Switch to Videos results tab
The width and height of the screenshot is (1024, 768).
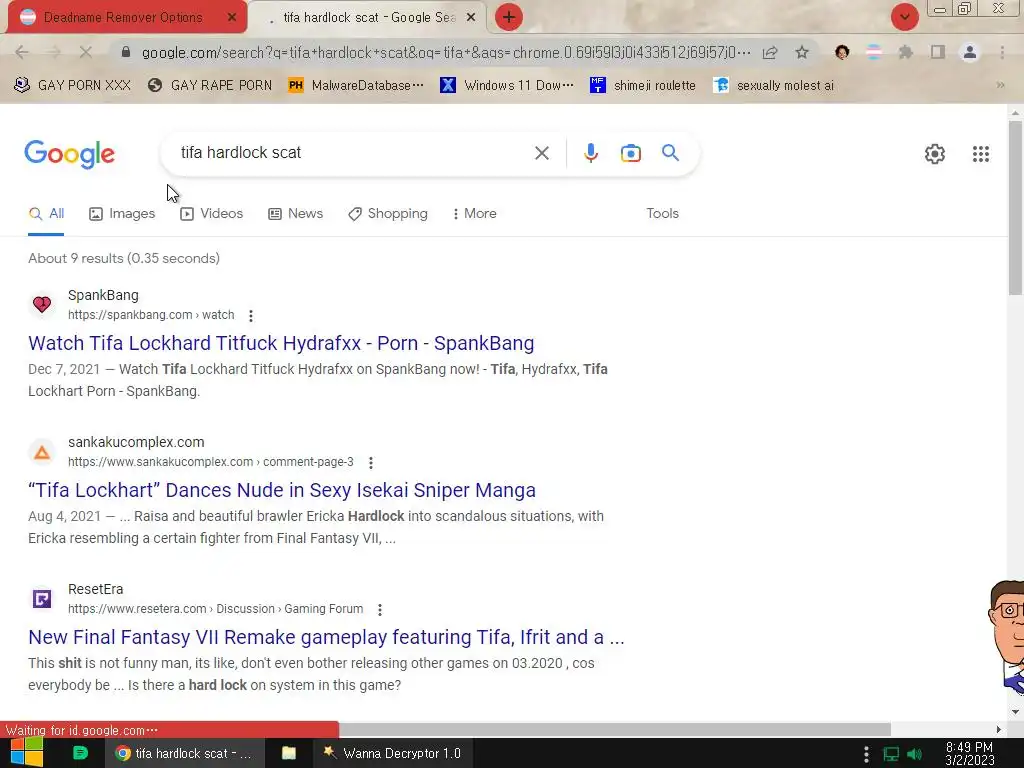click(x=212, y=214)
